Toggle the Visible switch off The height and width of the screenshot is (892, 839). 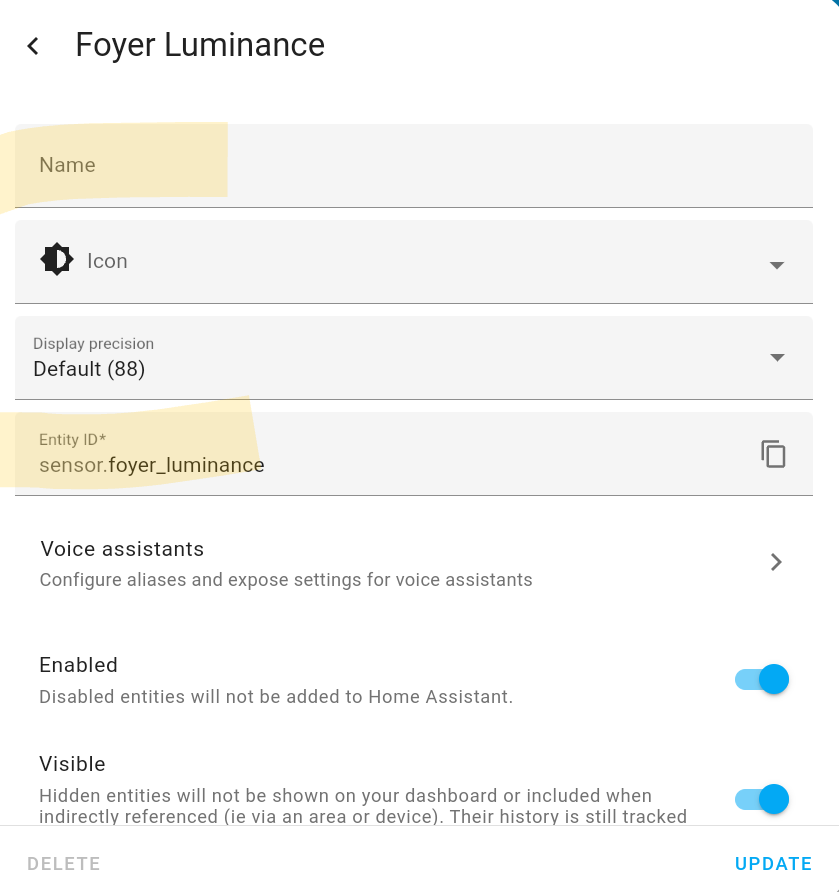[x=762, y=799]
